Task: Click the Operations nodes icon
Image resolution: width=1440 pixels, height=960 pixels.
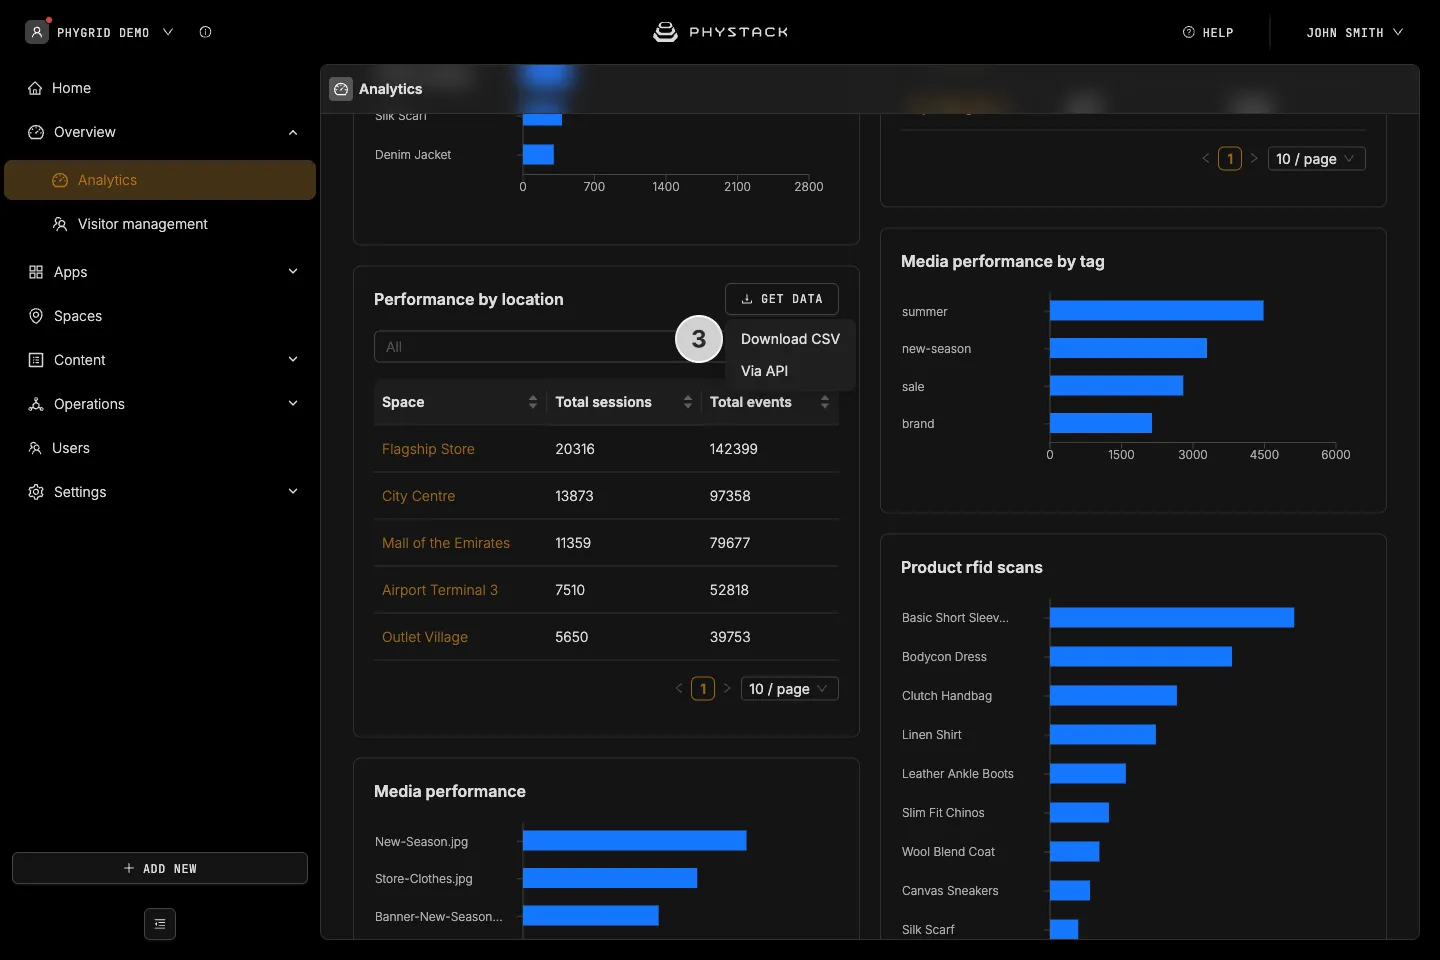Action: (x=36, y=404)
